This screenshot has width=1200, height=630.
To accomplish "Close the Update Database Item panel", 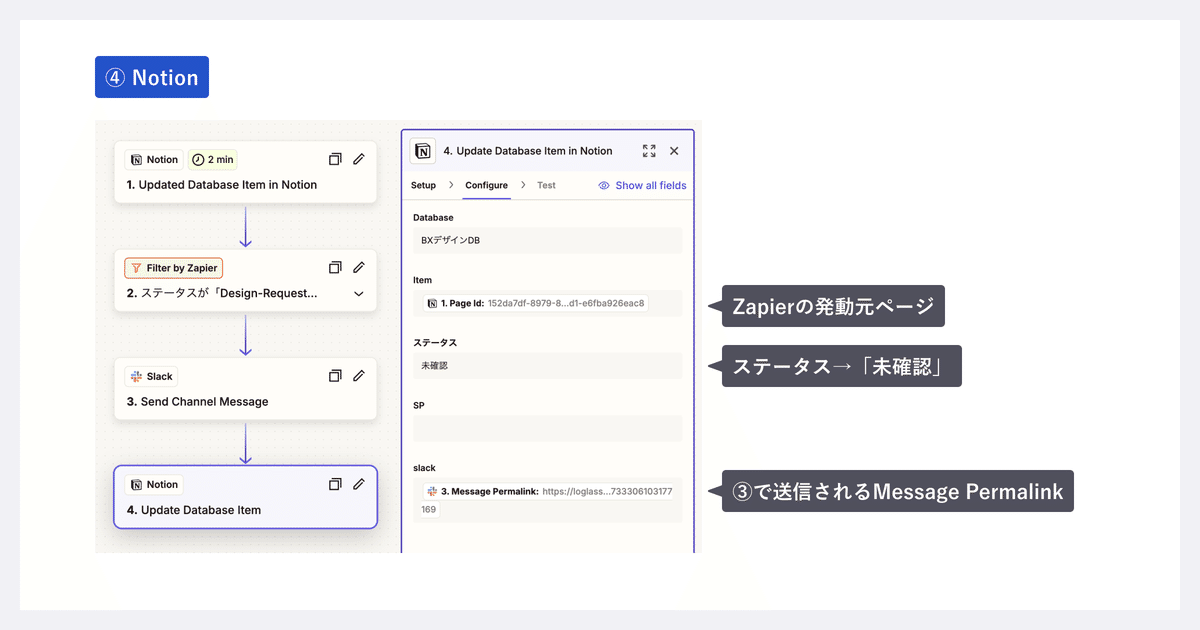I will click(x=674, y=151).
